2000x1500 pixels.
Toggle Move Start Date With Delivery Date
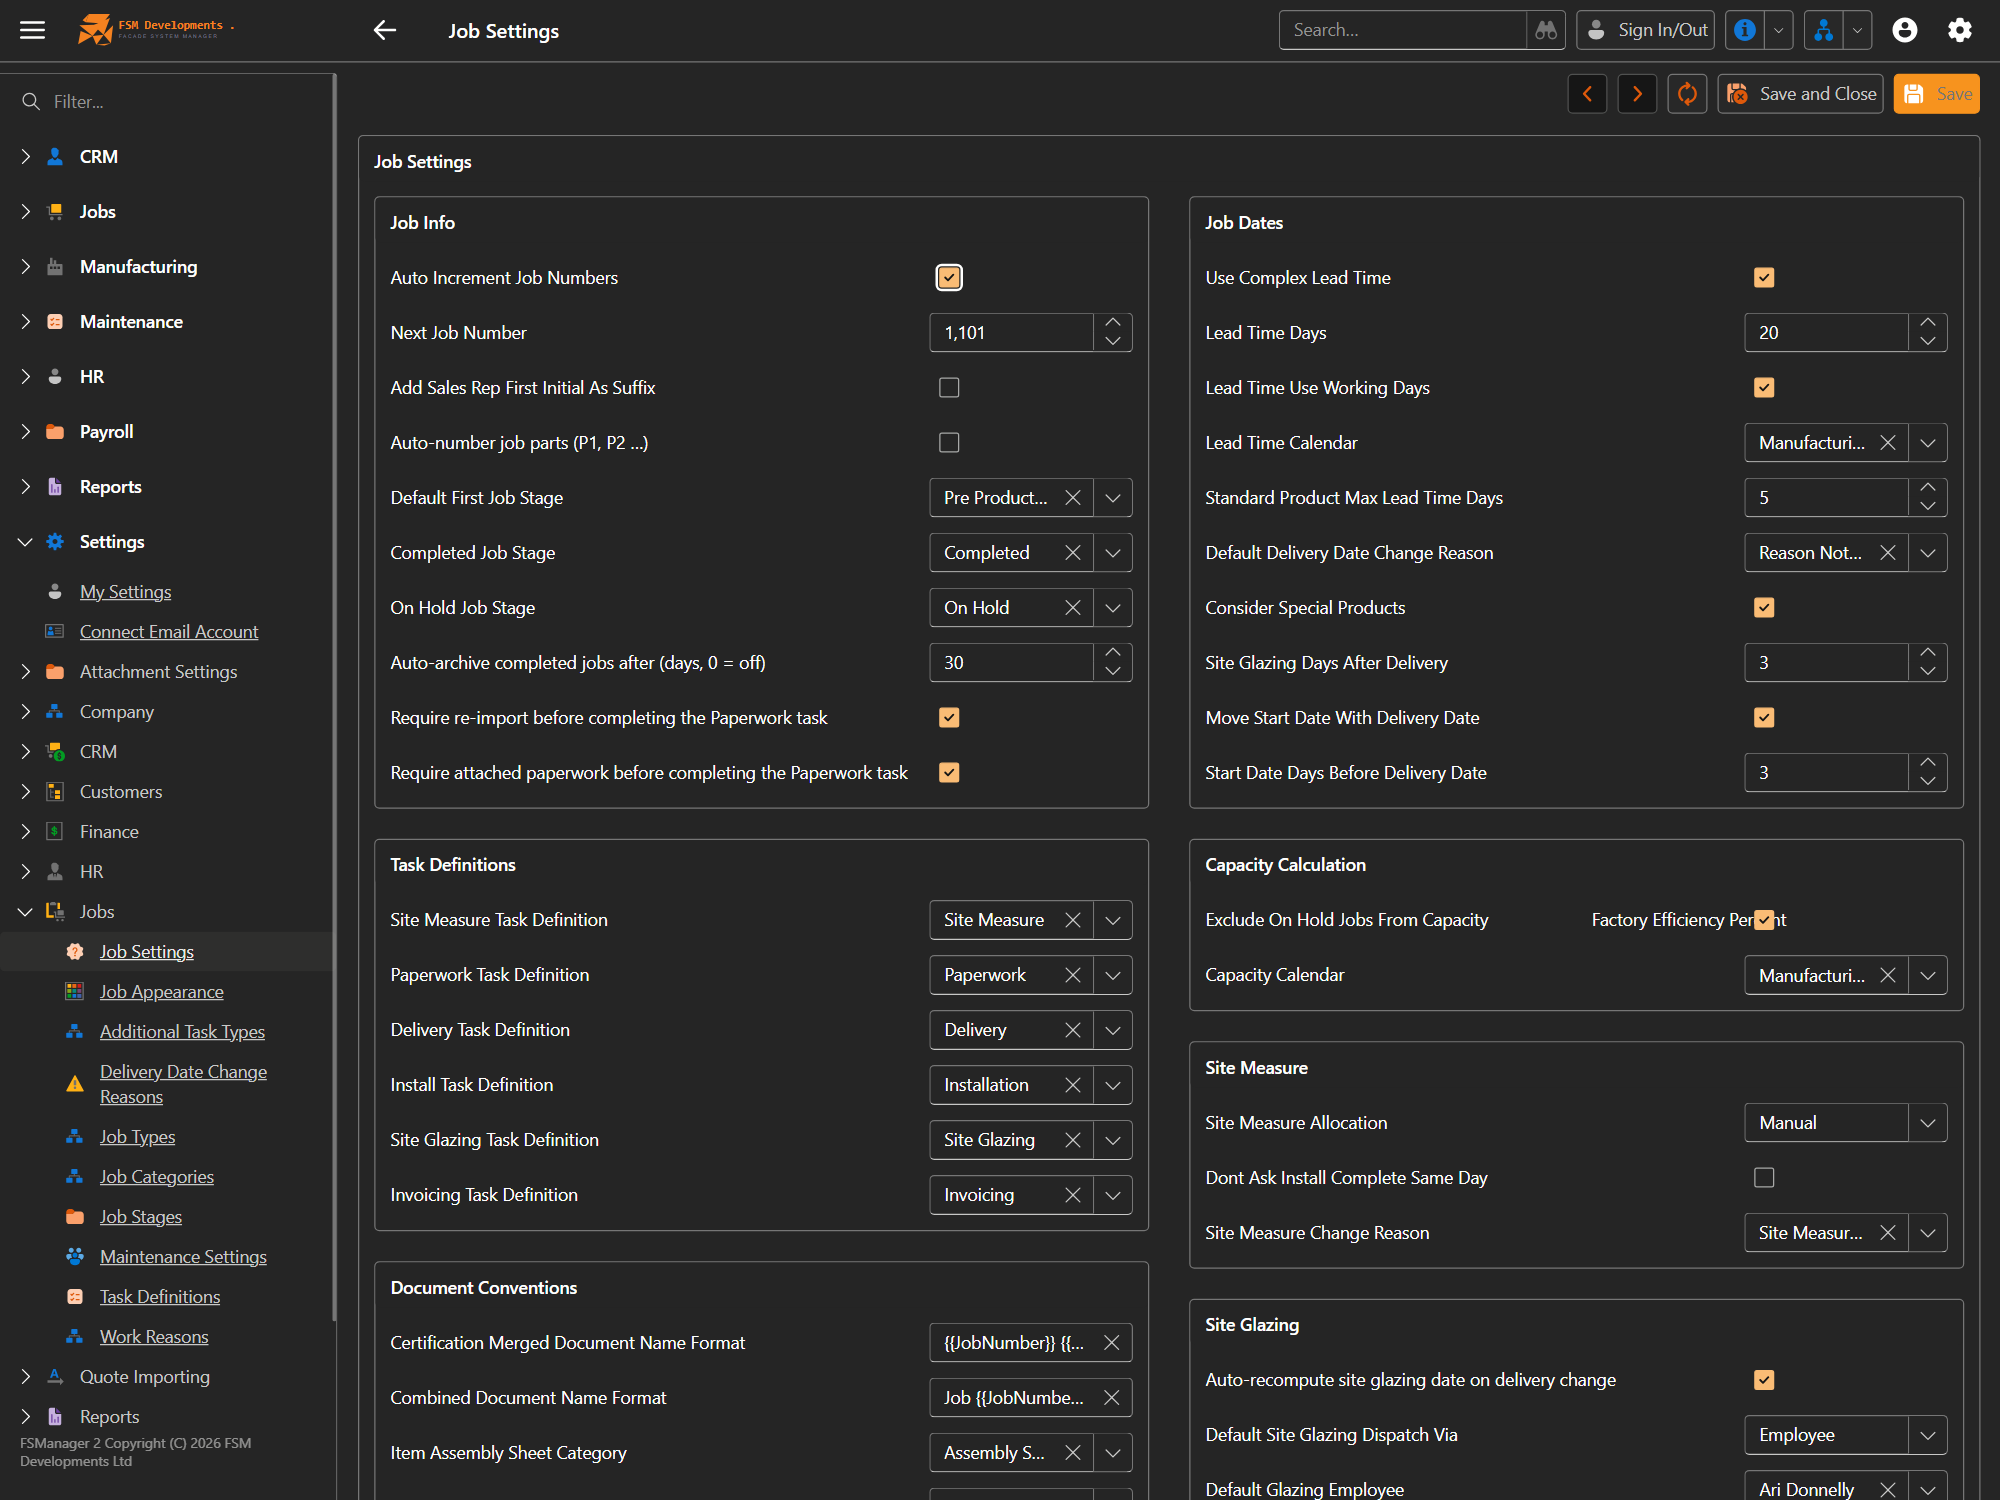pyautogui.click(x=1764, y=718)
